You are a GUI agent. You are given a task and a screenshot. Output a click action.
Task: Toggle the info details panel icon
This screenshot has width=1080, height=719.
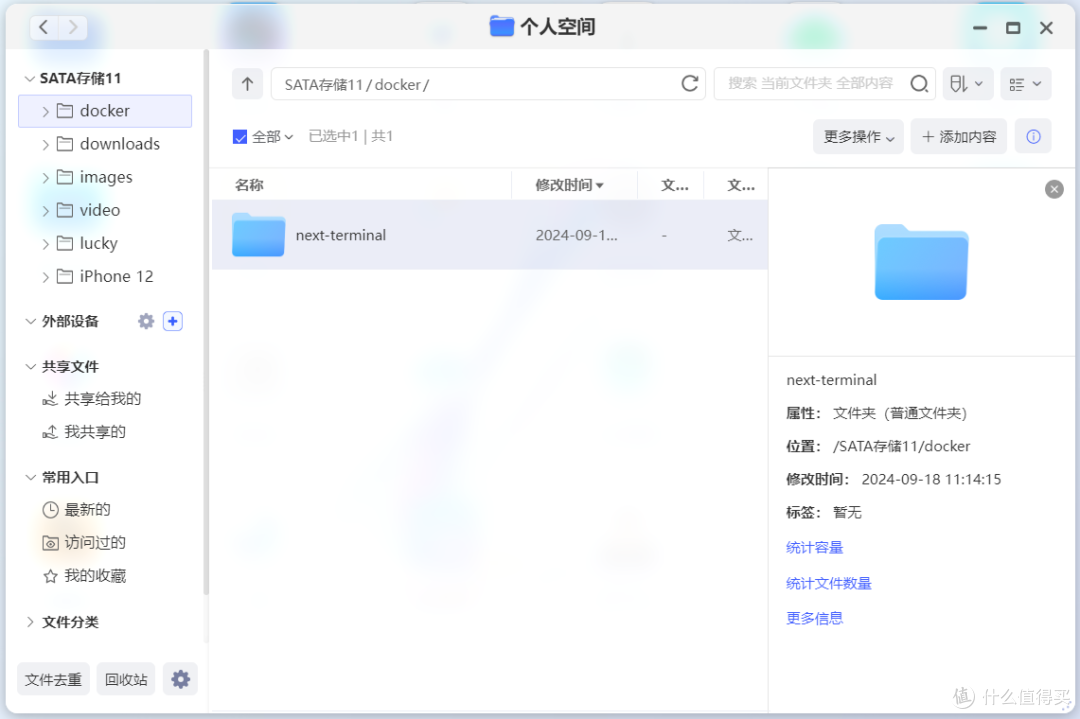click(x=1033, y=136)
